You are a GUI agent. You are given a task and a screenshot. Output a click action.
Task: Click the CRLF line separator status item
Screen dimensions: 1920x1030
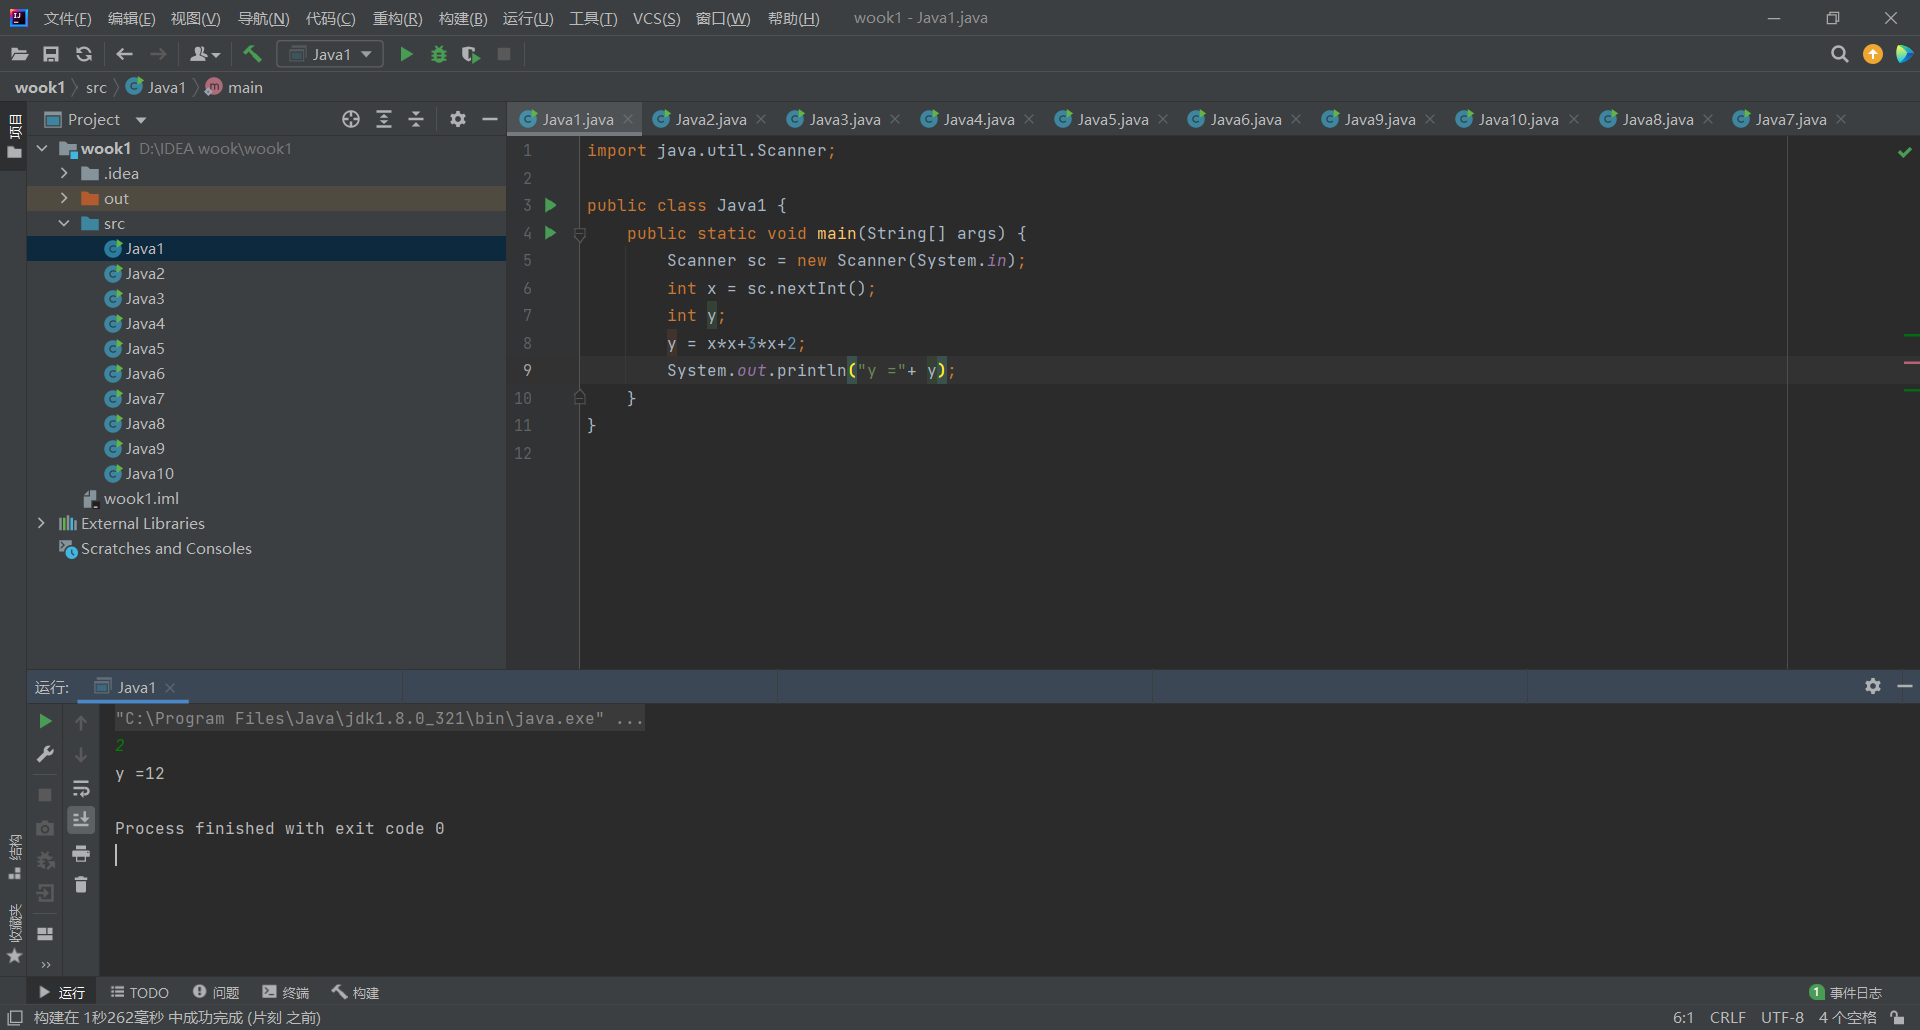pos(1727,1018)
